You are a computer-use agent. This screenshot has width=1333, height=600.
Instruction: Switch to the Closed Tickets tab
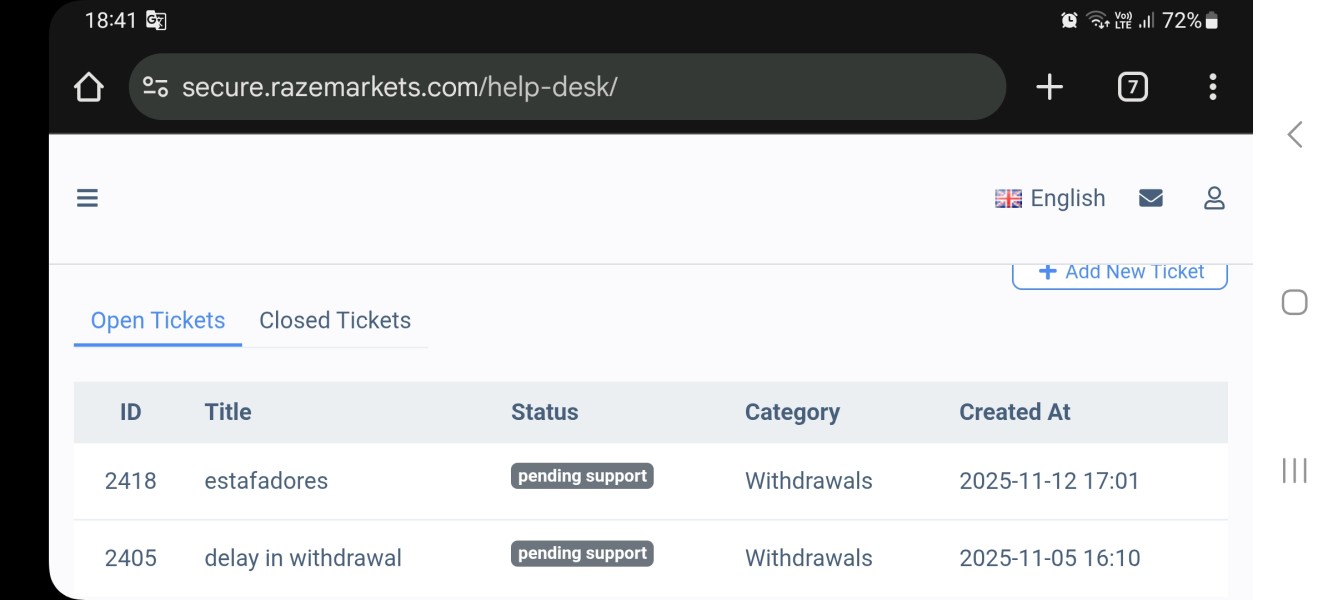tap(335, 321)
